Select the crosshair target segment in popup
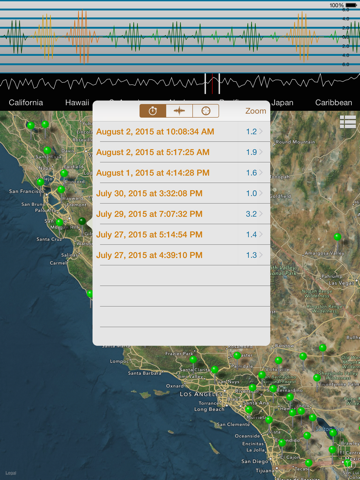Viewport: 360px width, 480px height. 206,111
